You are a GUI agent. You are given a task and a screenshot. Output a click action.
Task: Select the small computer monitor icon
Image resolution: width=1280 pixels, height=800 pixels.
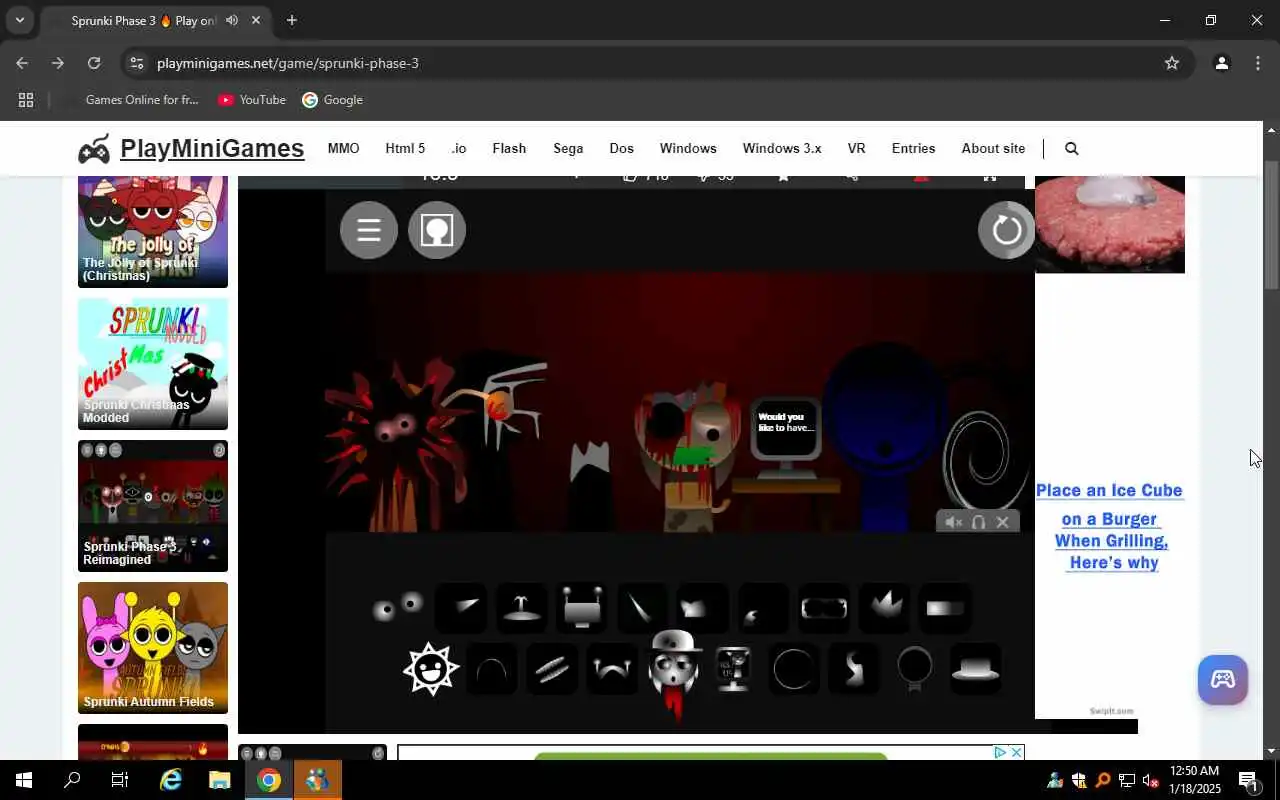(x=733, y=669)
